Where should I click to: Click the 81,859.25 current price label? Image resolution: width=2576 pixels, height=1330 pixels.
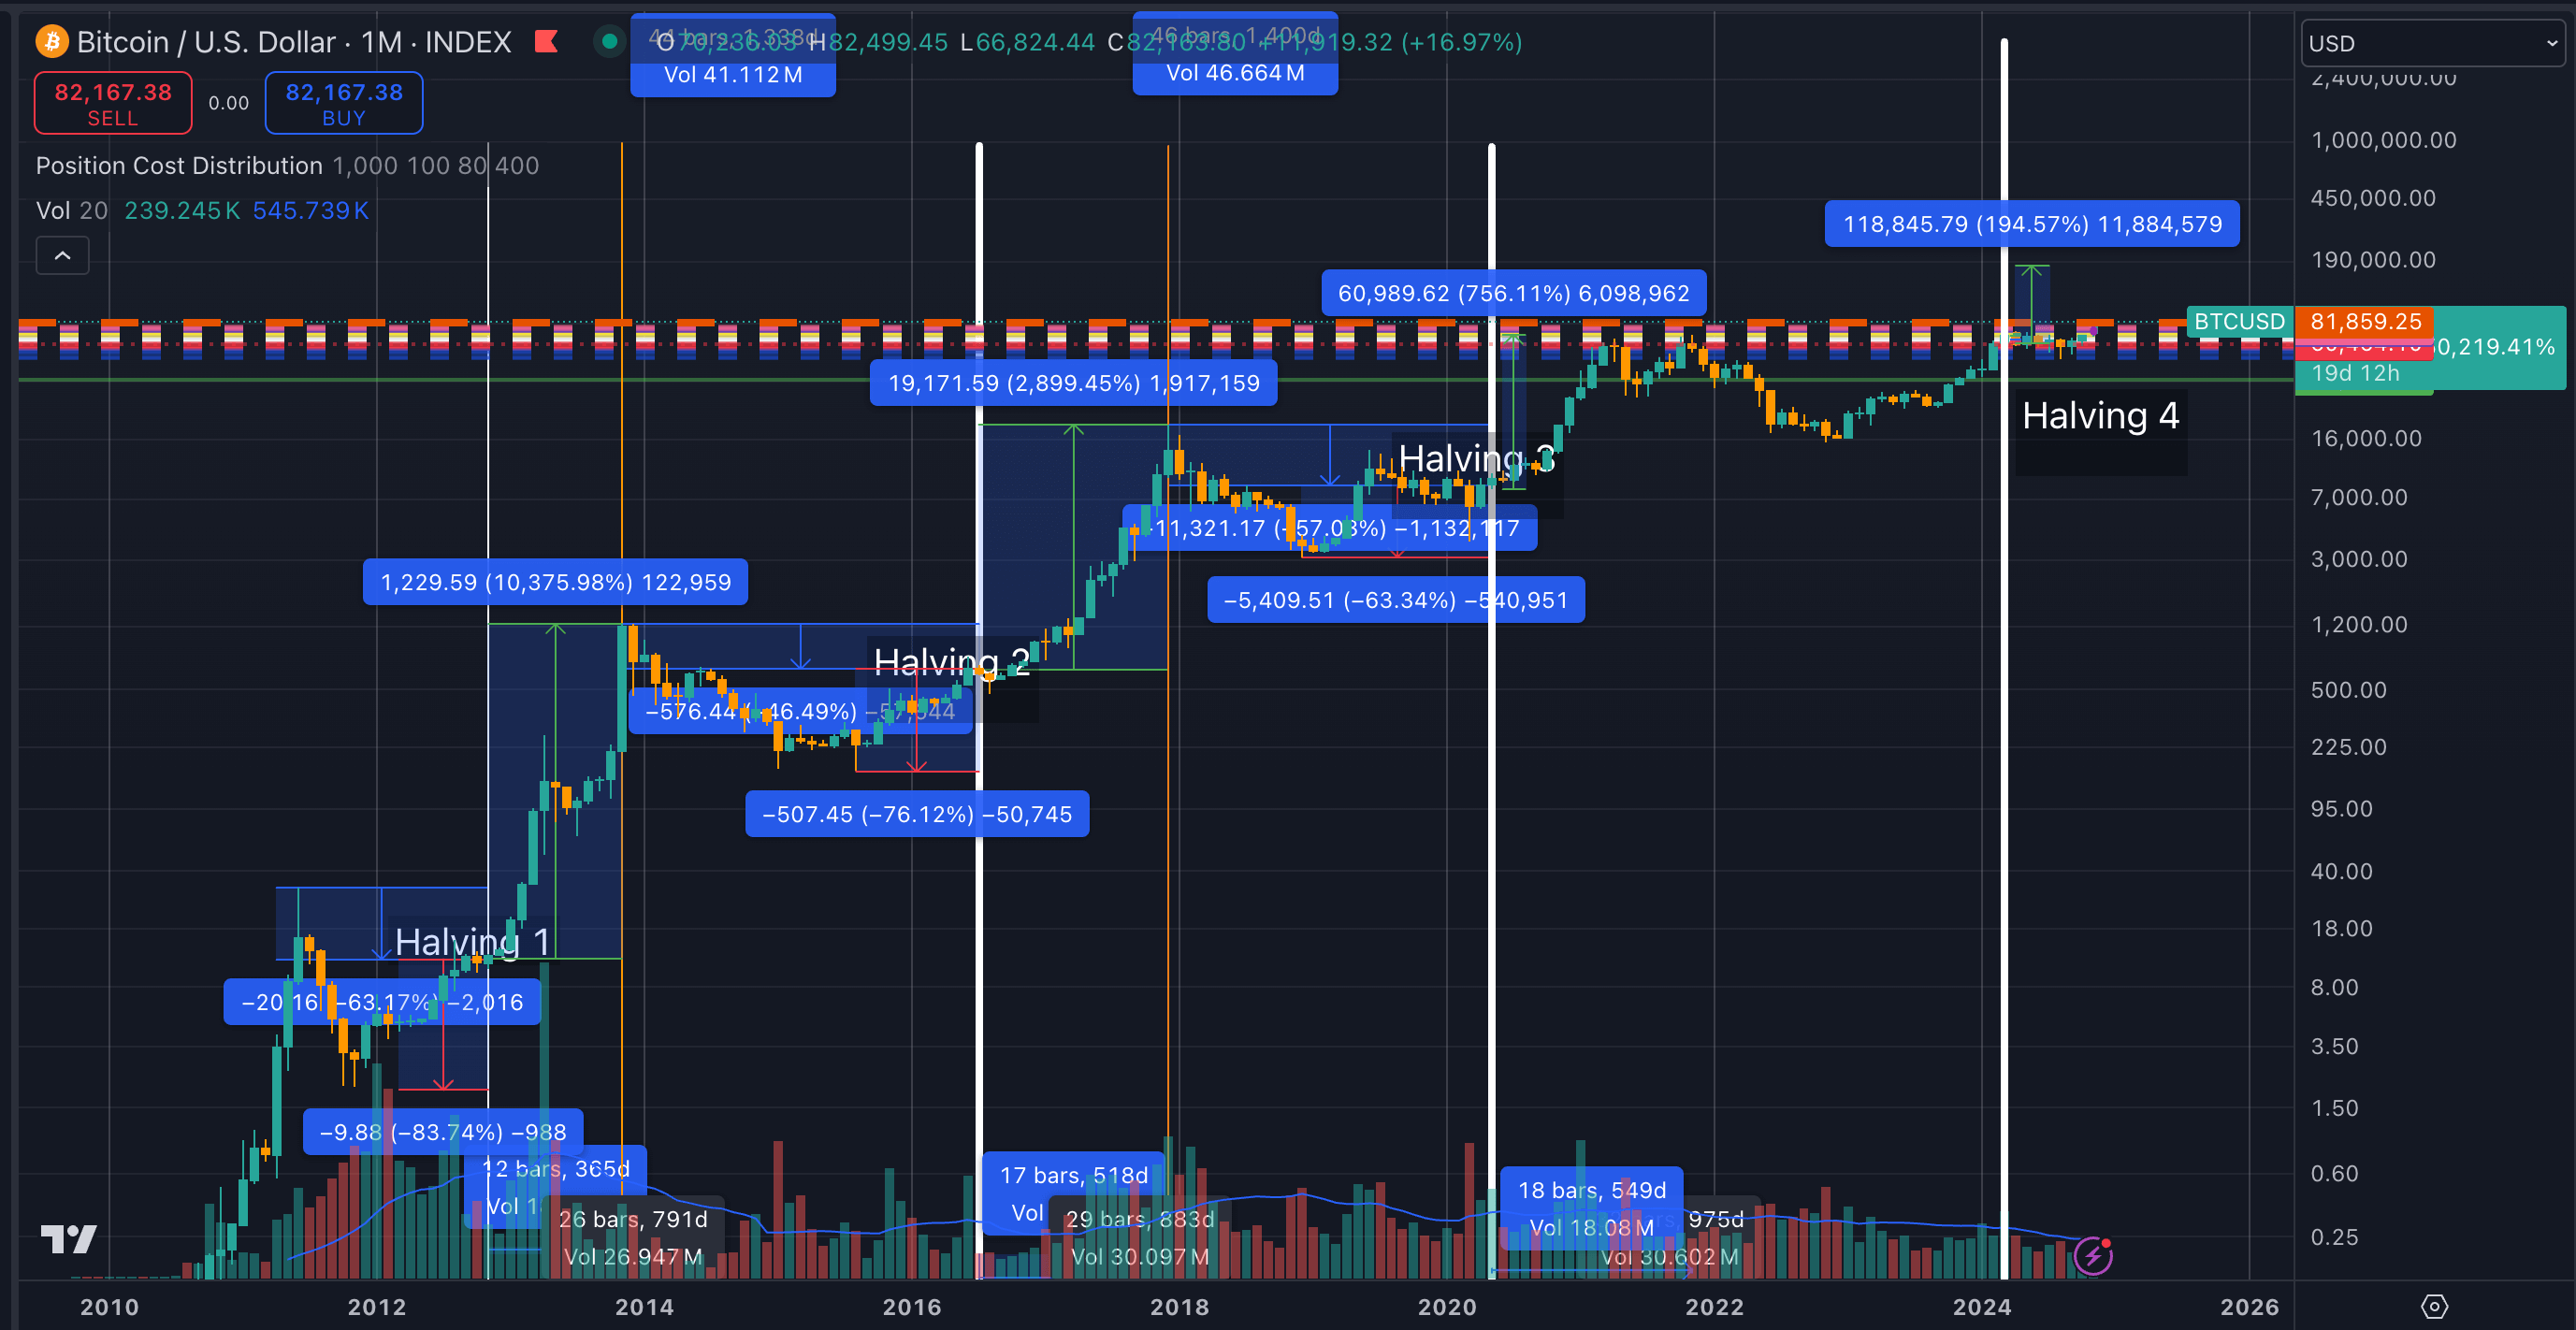click(x=2366, y=321)
